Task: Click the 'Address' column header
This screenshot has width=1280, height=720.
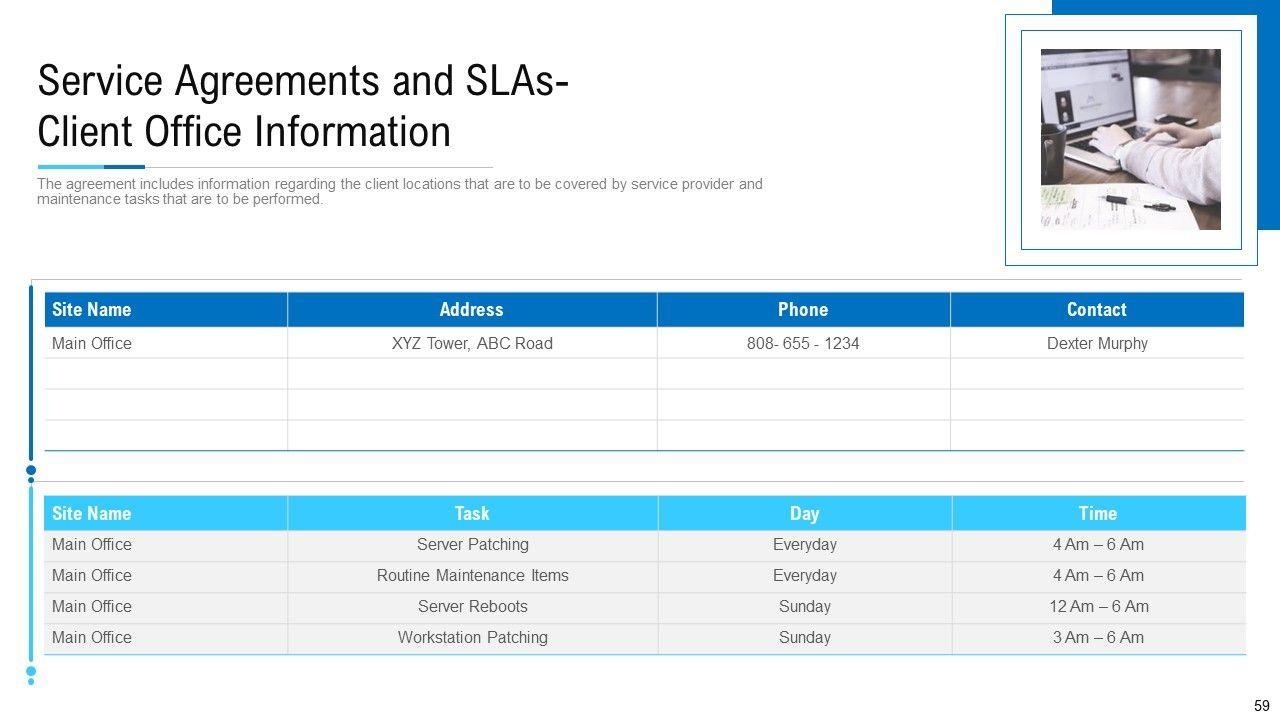Action: pyautogui.click(x=472, y=309)
